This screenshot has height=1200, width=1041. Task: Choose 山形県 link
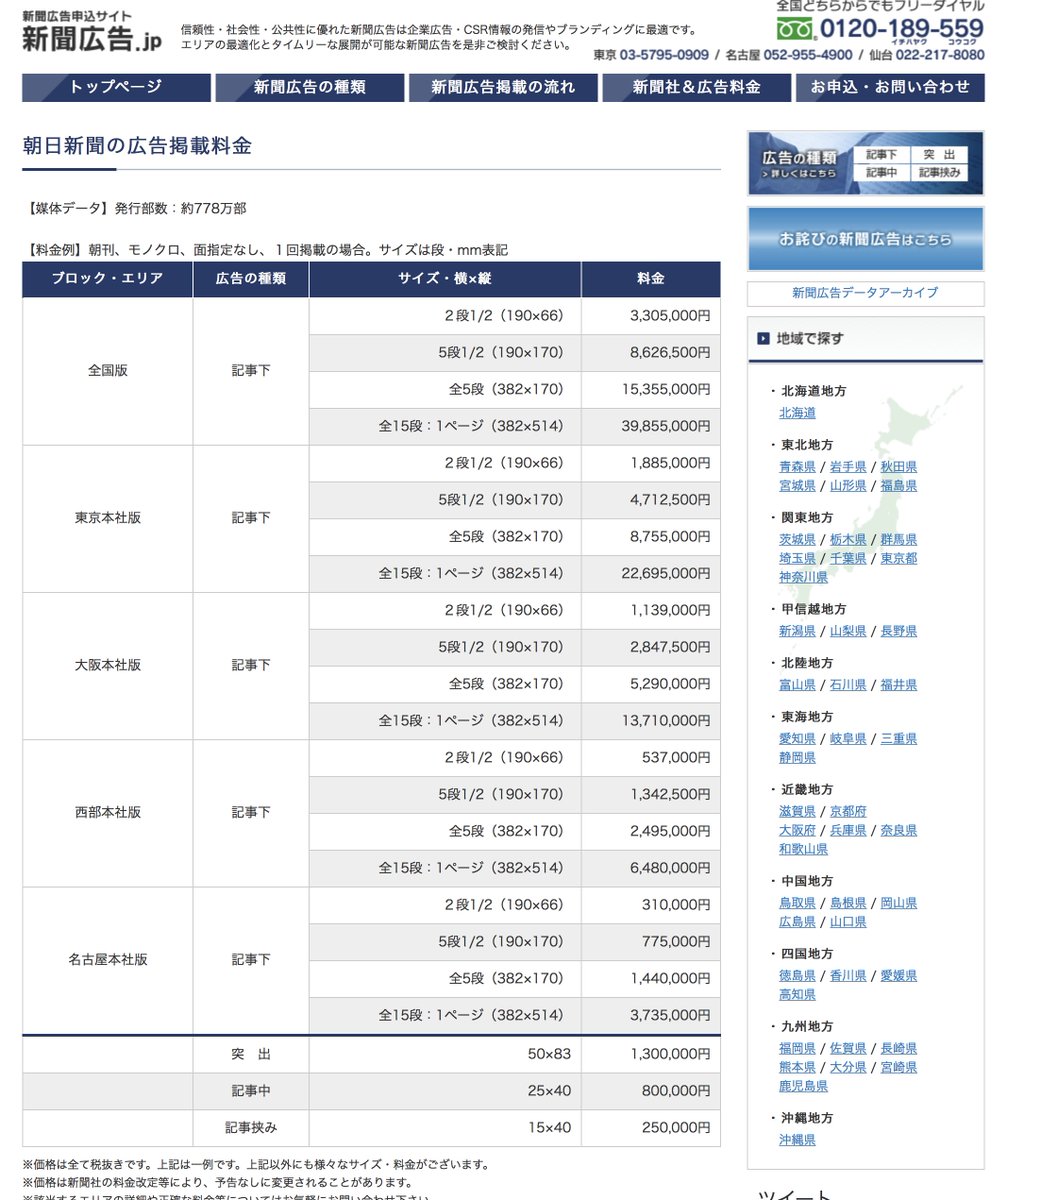pyautogui.click(x=849, y=486)
